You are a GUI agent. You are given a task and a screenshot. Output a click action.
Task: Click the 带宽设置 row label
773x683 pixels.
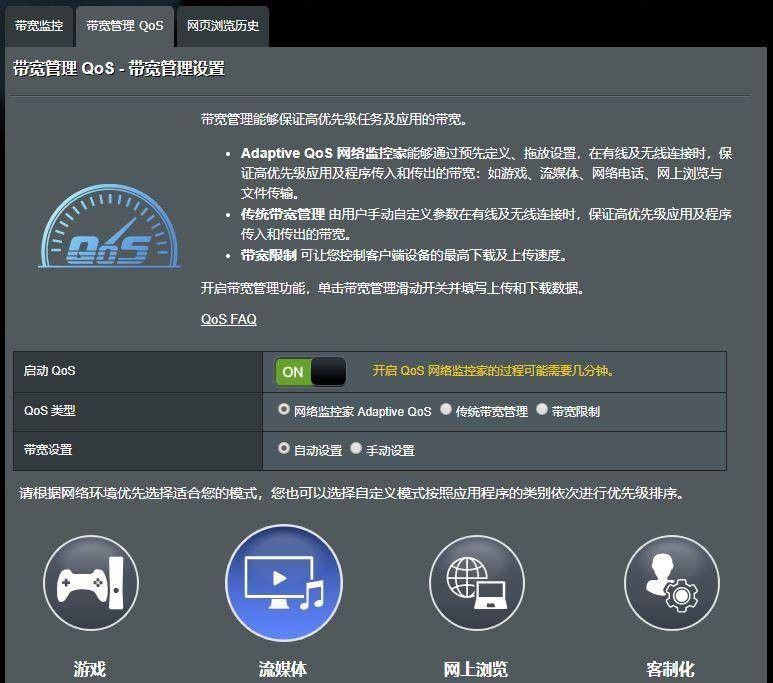[x=48, y=450]
